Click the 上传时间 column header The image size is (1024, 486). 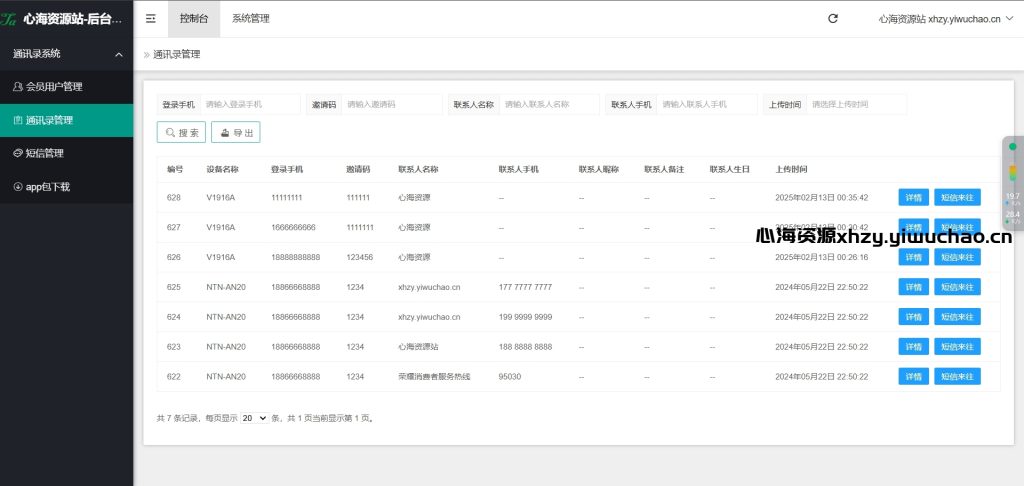click(792, 169)
